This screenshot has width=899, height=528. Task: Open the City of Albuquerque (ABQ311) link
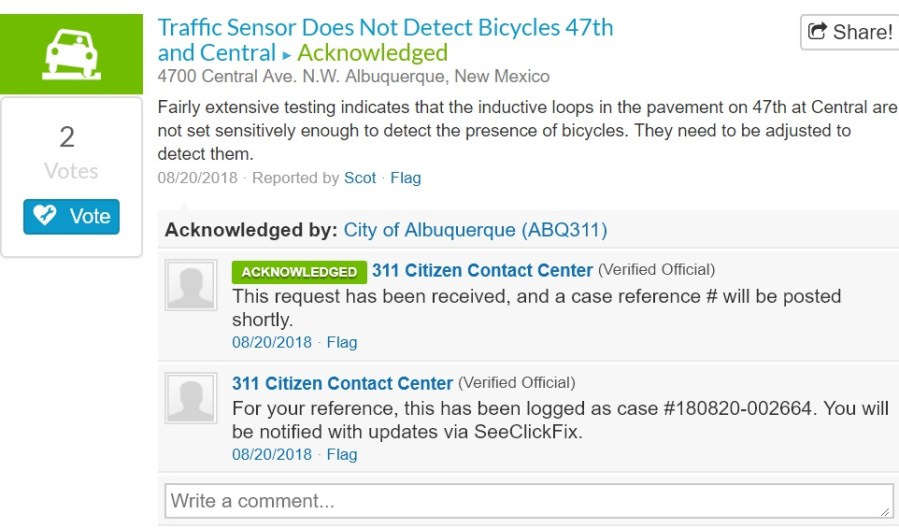[x=475, y=230]
